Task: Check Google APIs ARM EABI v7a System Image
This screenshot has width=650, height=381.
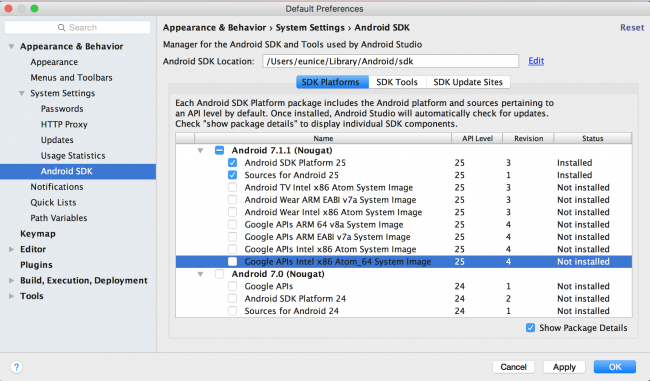Action: click(x=233, y=237)
